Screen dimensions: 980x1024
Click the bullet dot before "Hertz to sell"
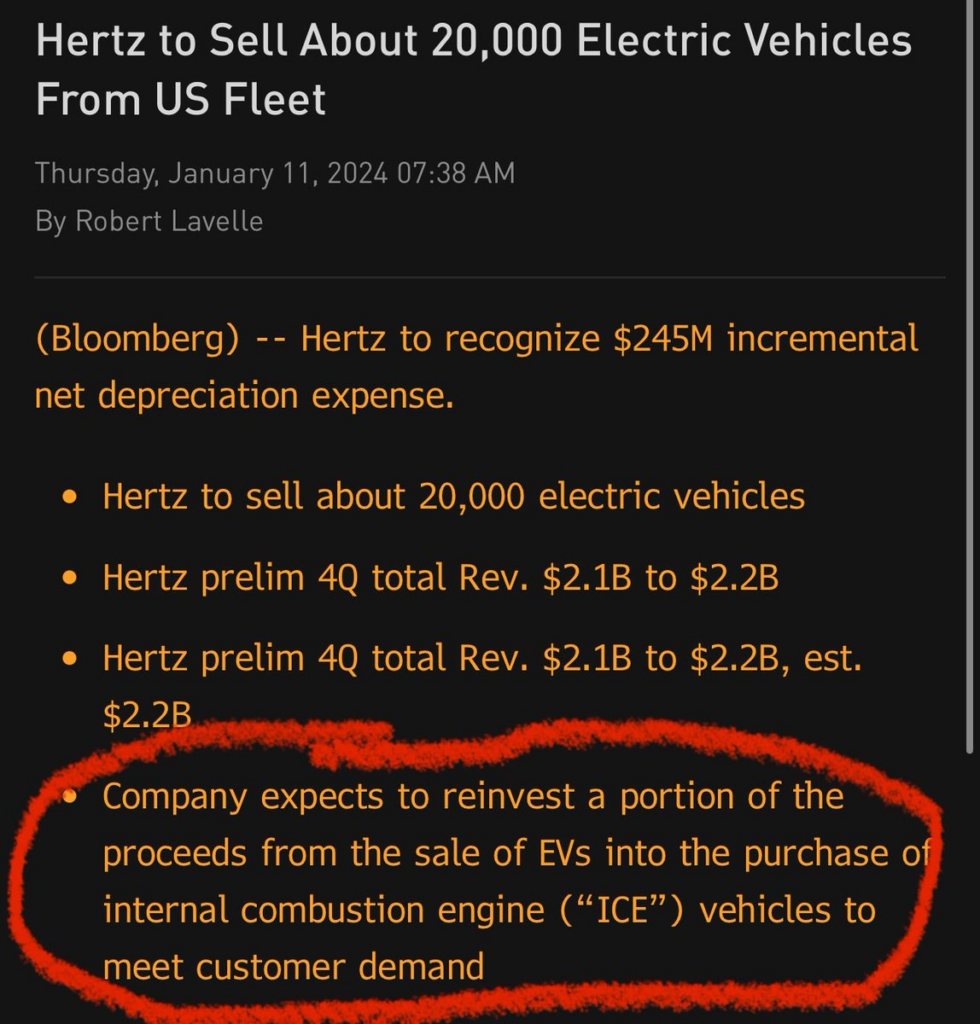pos(69,497)
